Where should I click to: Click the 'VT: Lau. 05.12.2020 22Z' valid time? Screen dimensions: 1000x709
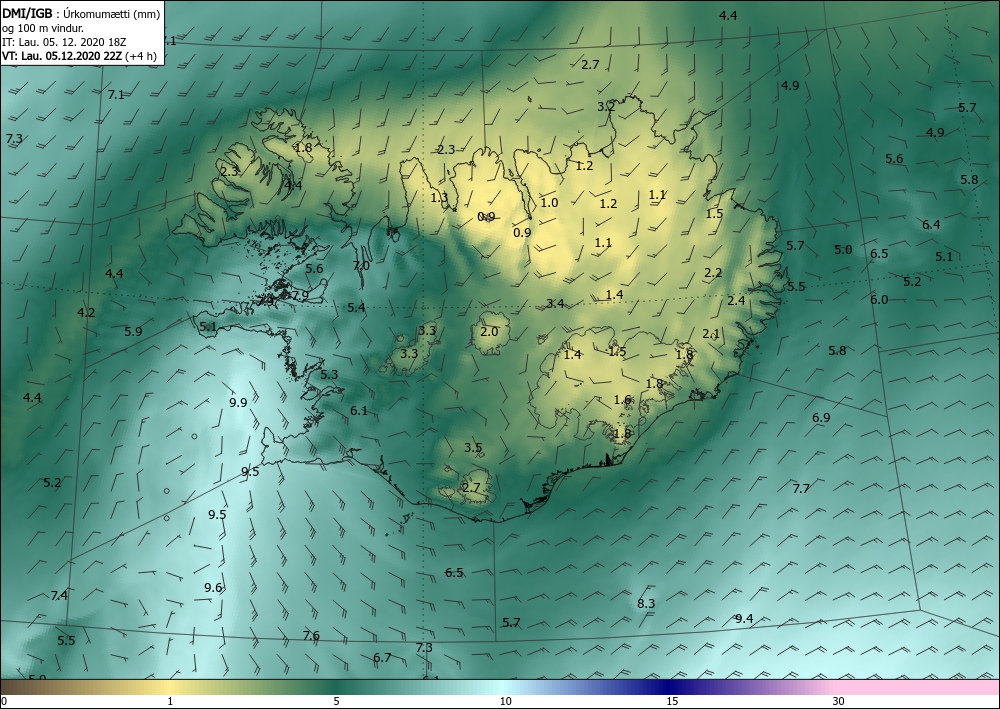click(62, 55)
